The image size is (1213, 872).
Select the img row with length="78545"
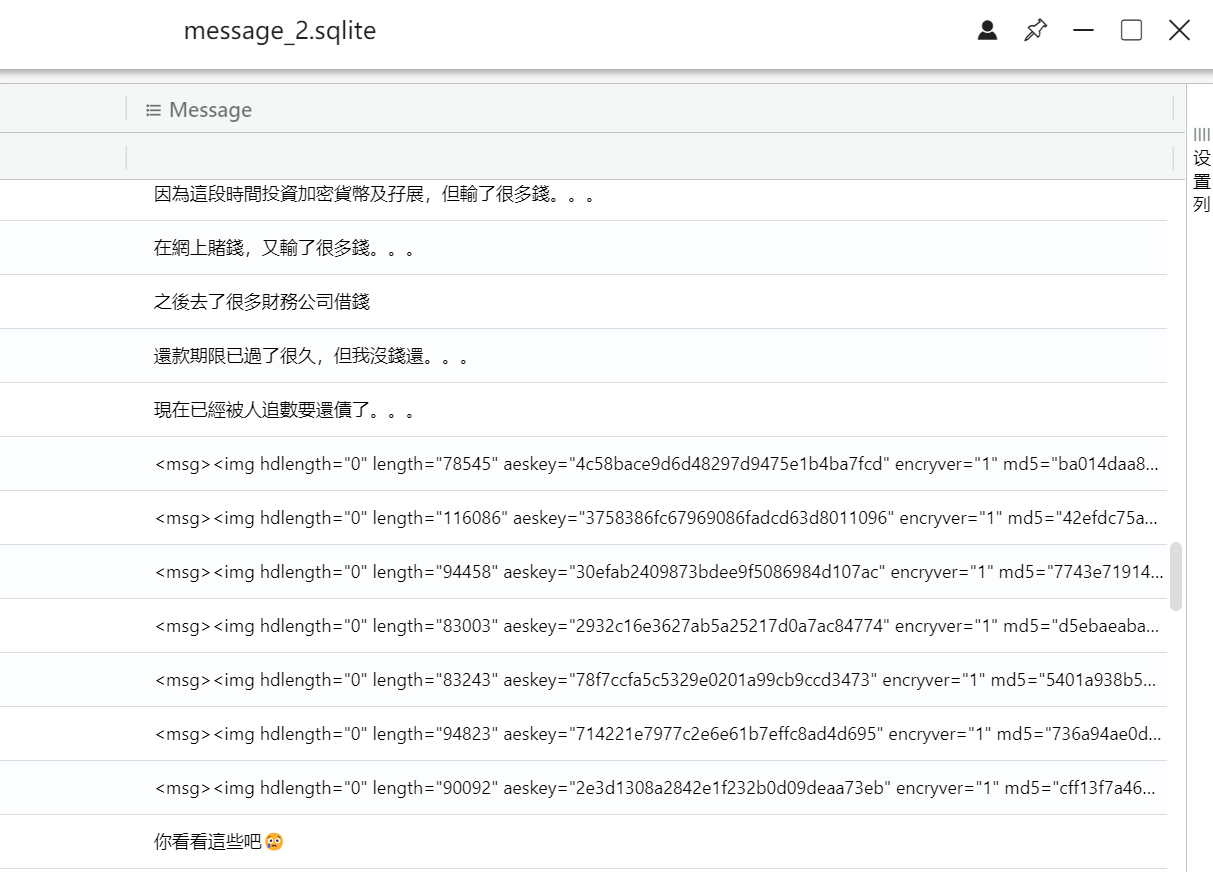point(583,464)
